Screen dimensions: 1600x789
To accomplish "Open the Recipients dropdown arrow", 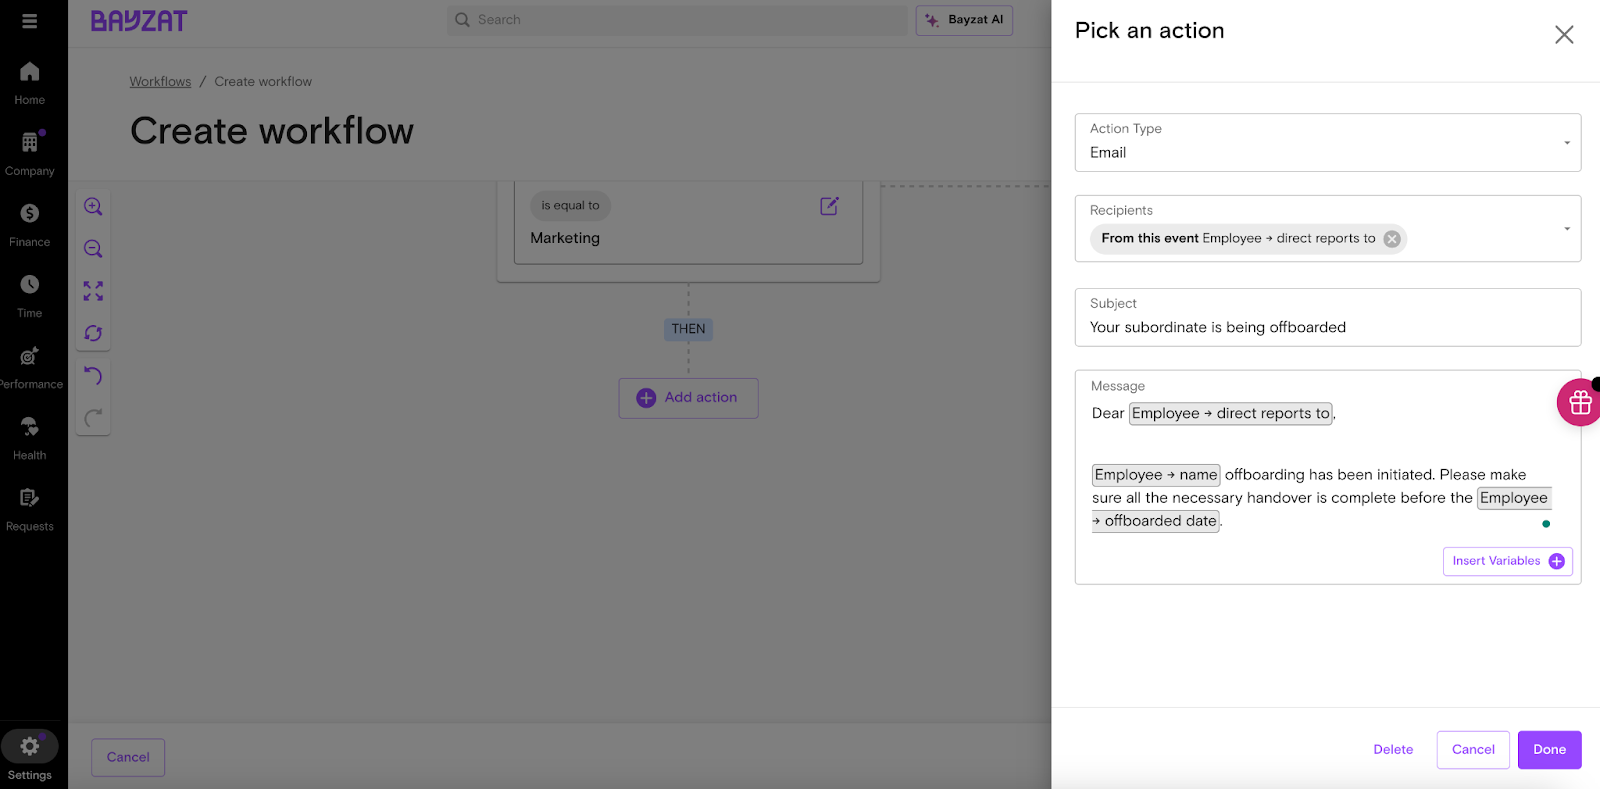I will pyautogui.click(x=1566, y=229).
